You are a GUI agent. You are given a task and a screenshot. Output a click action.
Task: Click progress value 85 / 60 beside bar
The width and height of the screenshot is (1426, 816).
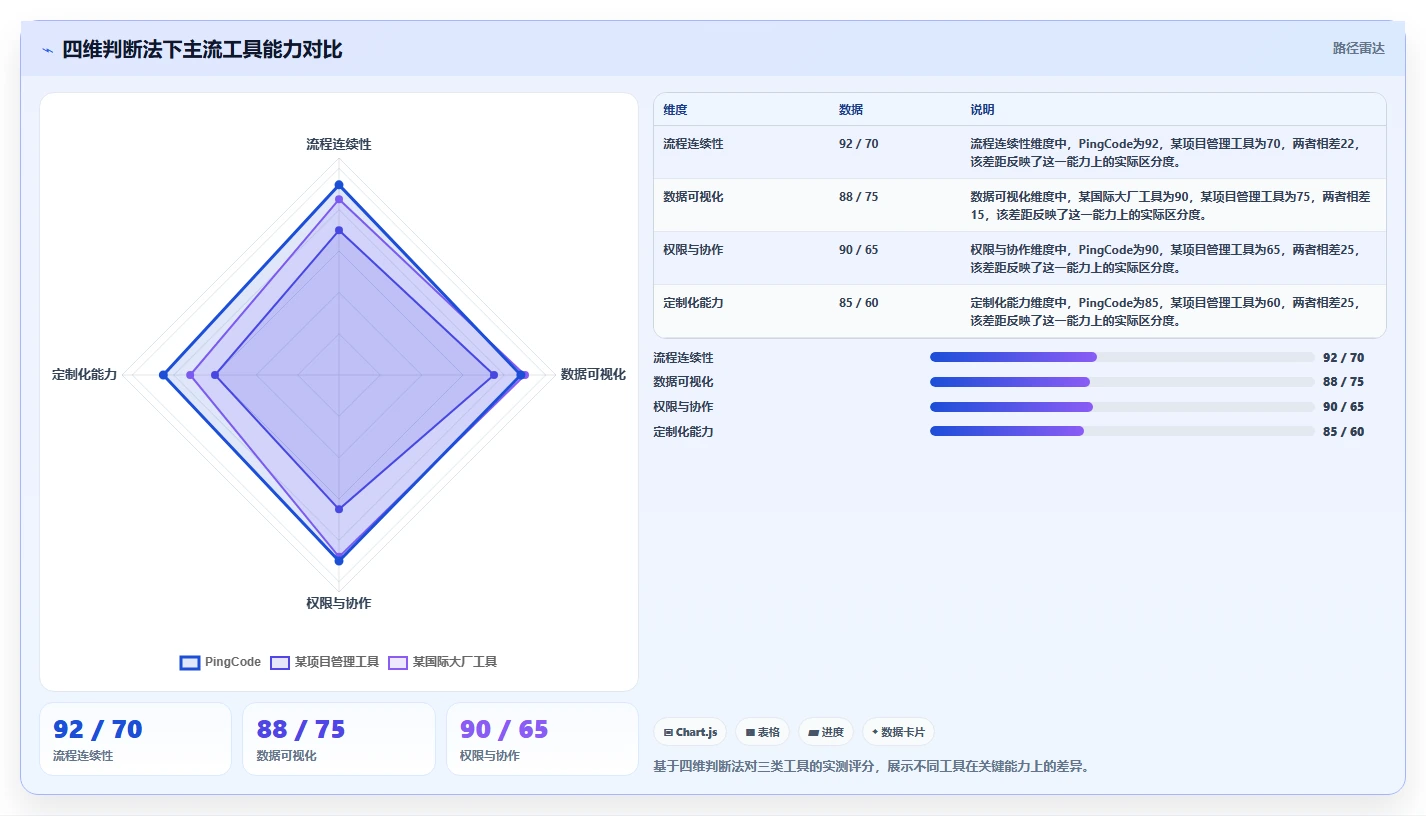pyautogui.click(x=1343, y=432)
